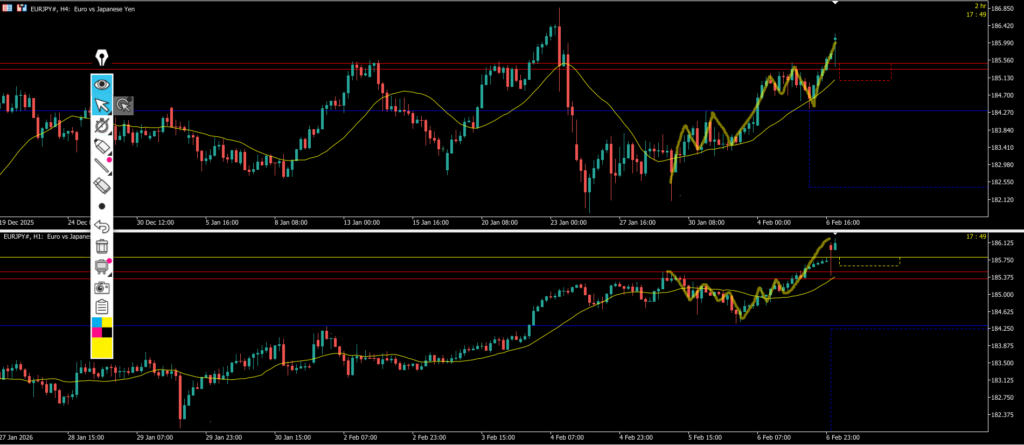Click the black dot brush size button
The image size is (1024, 445).
101,206
